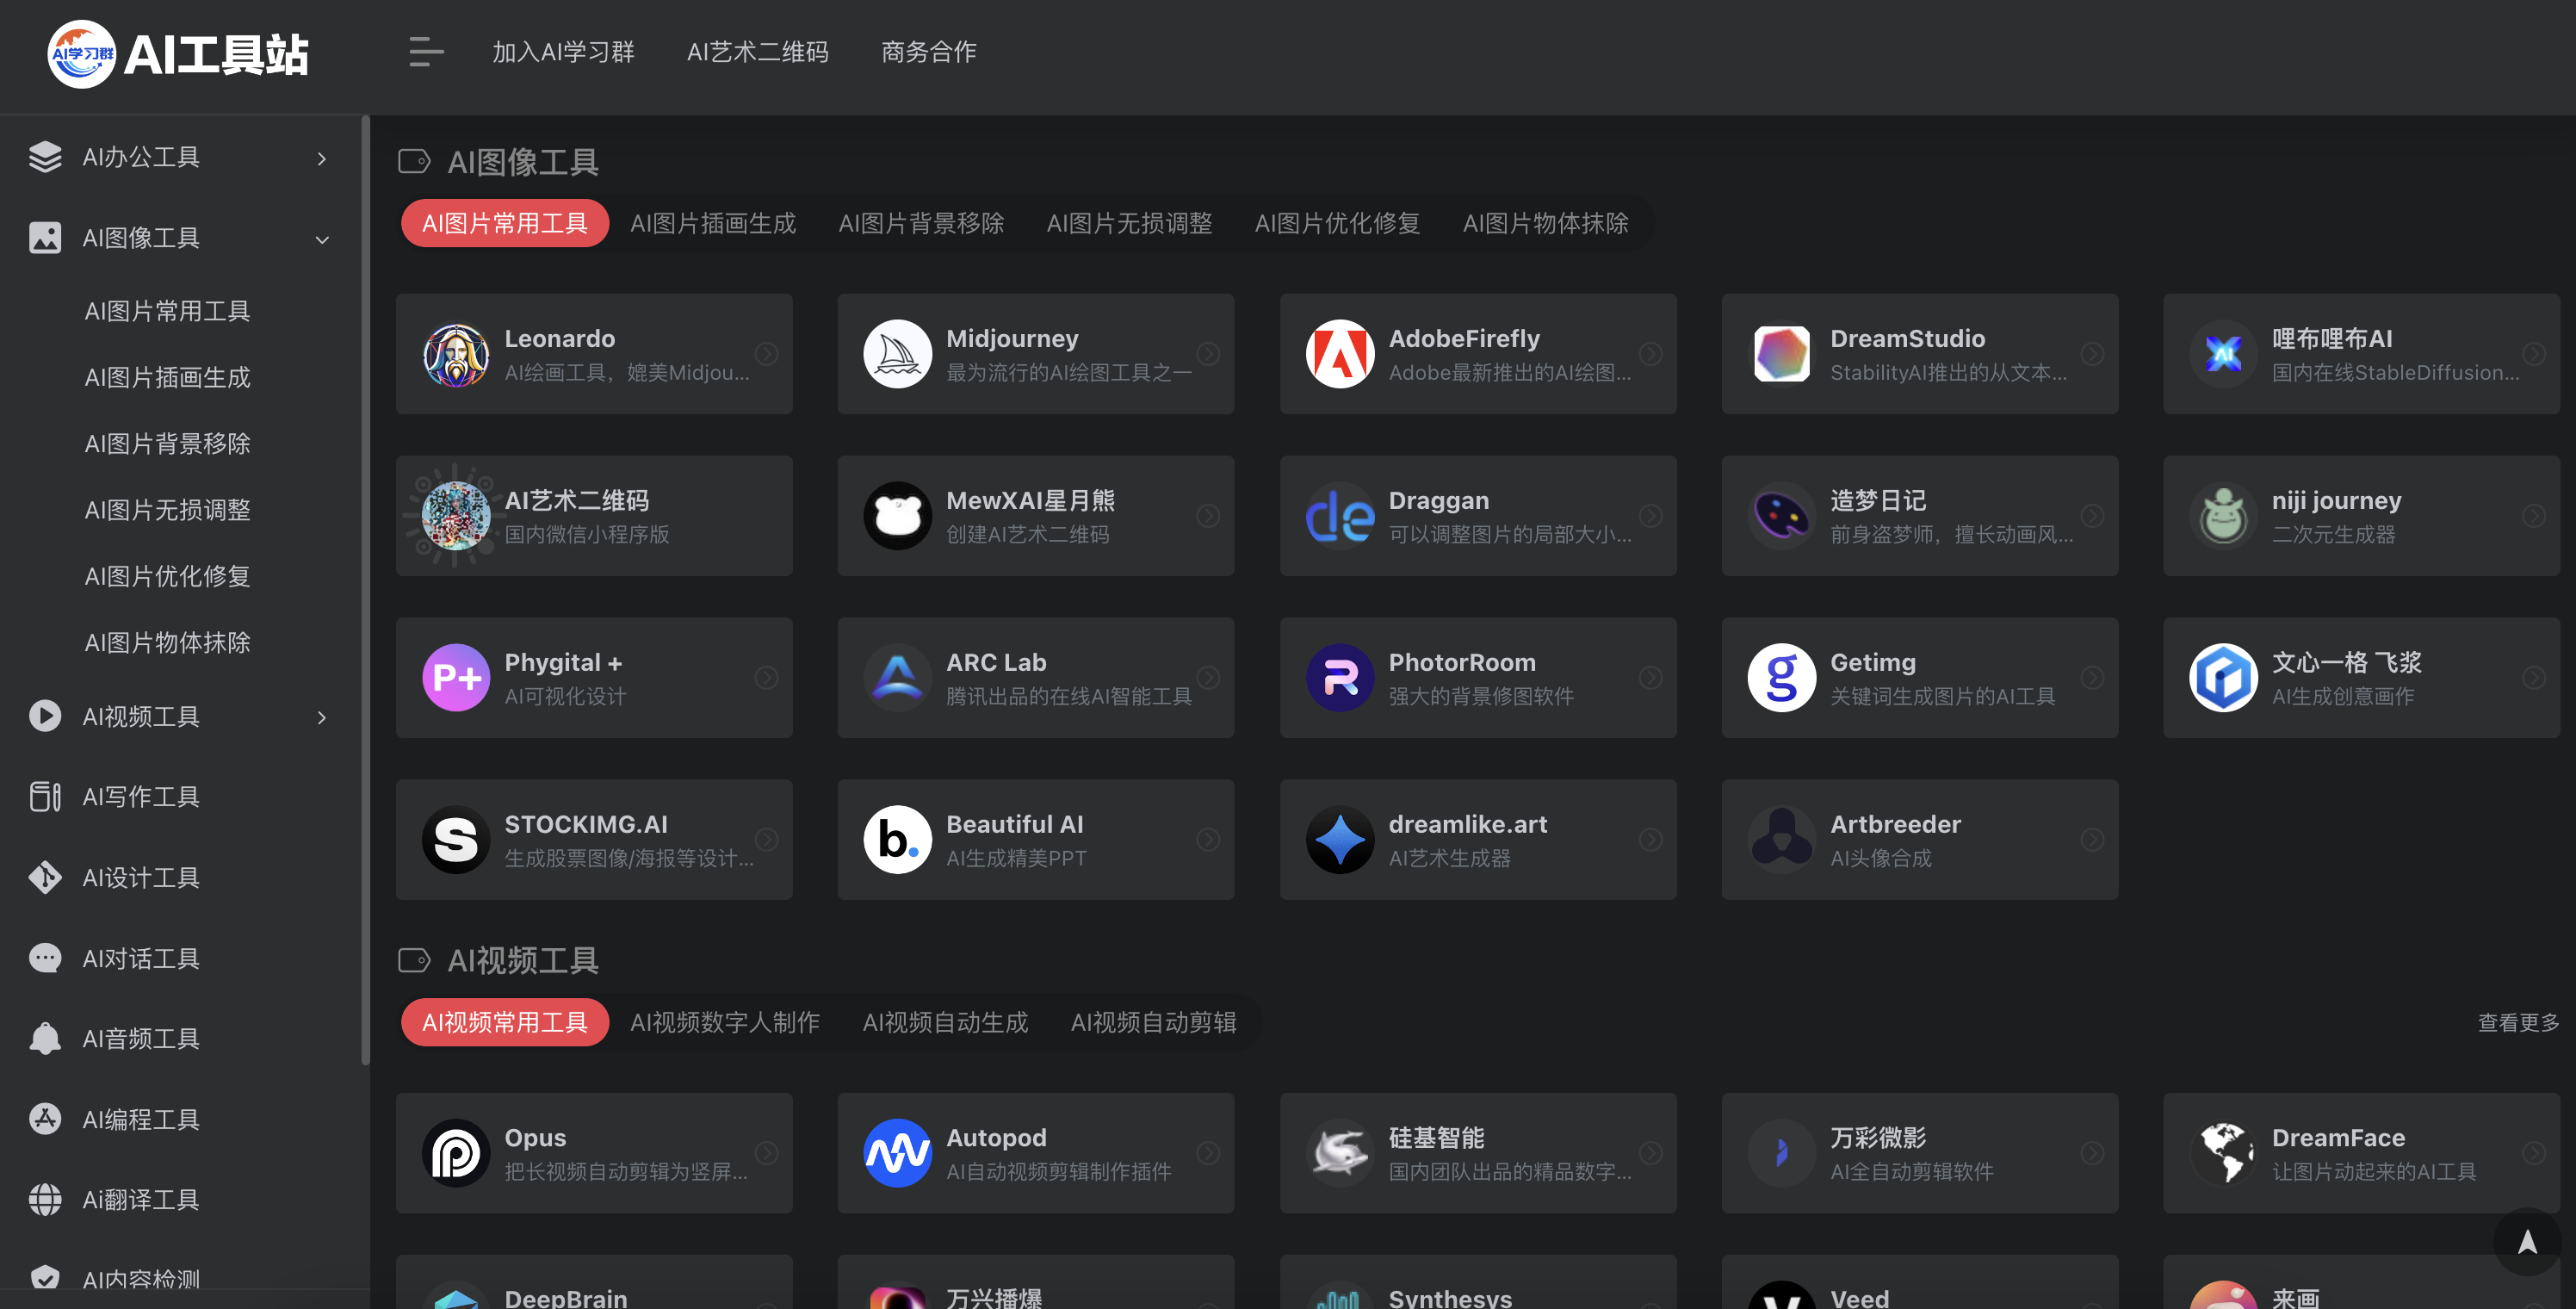This screenshot has height=1309, width=2576.
Task: Open the Leonardo AI drawing tool card
Action: [x=594, y=353]
